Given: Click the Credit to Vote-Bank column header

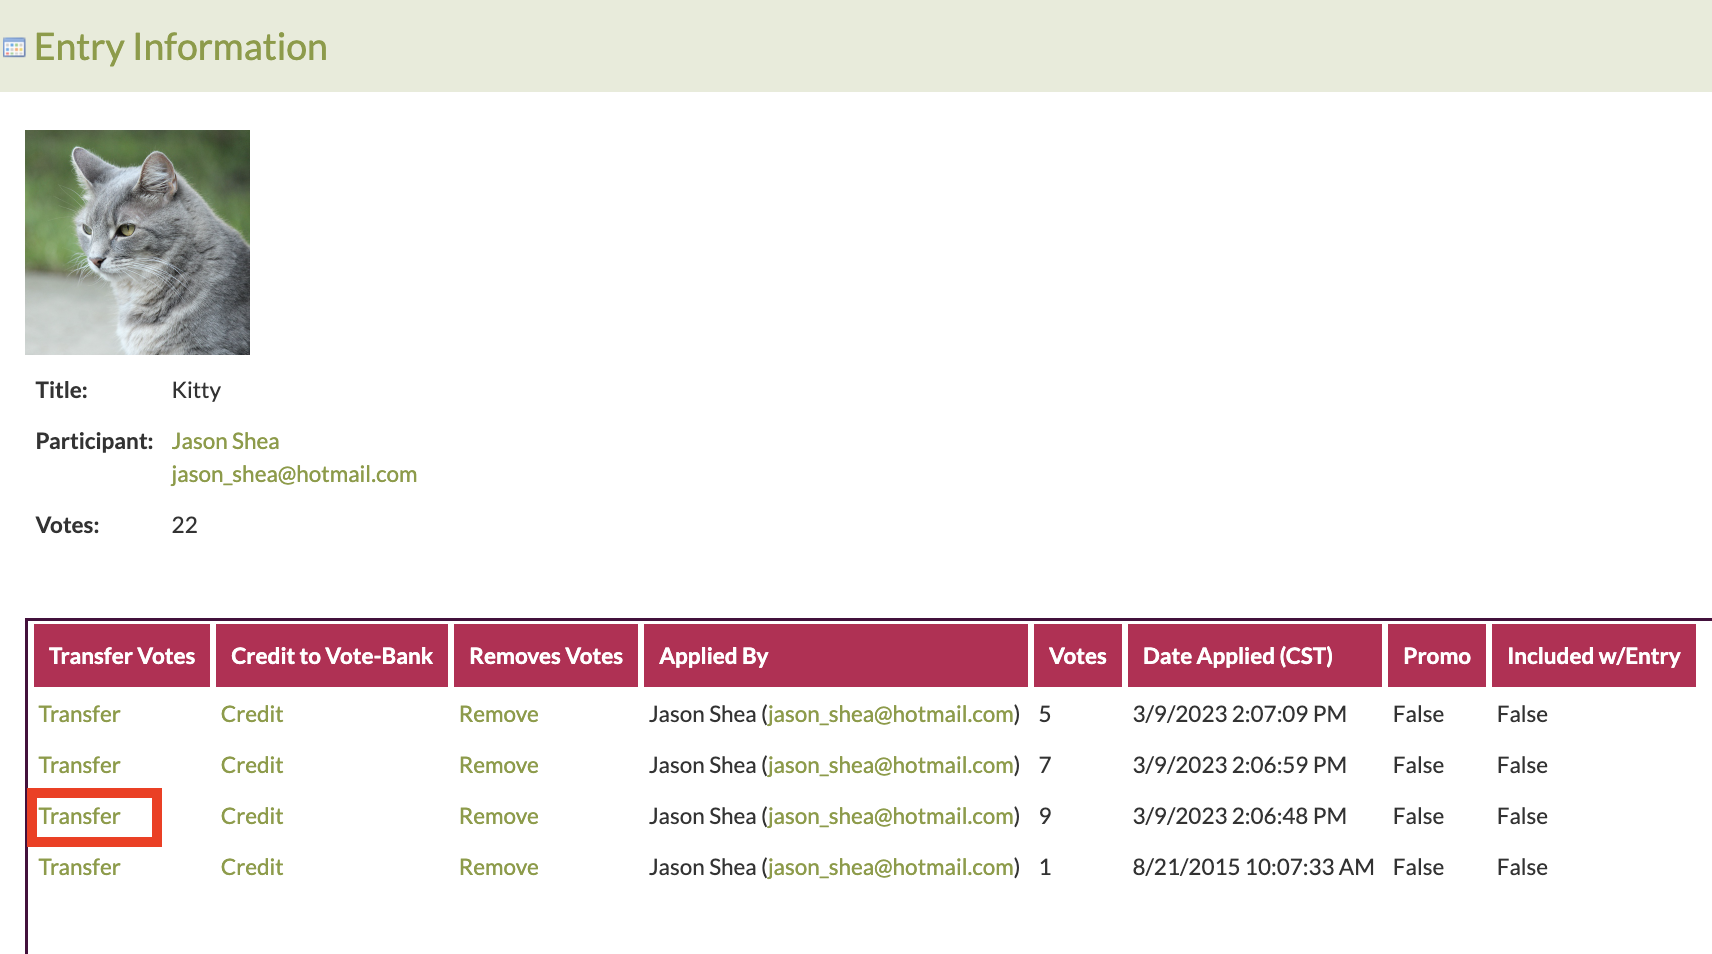Looking at the screenshot, I should 332,656.
